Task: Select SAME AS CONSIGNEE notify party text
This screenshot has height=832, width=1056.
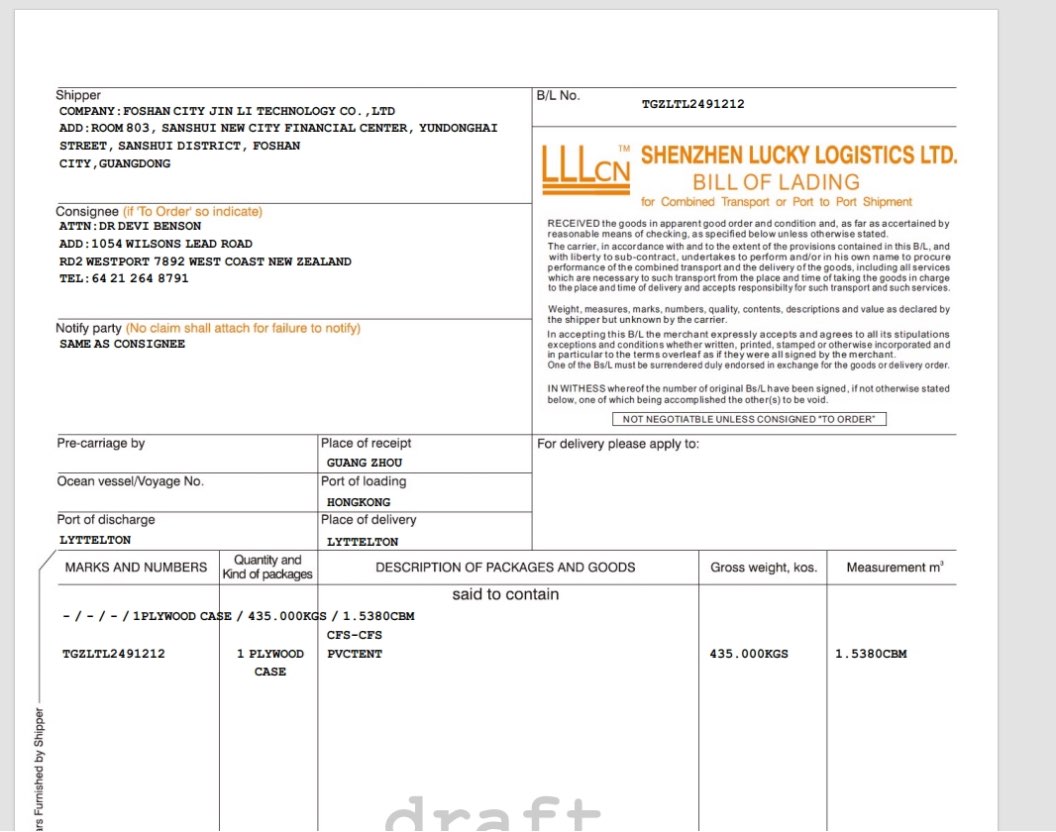Action: pyautogui.click(x=122, y=344)
